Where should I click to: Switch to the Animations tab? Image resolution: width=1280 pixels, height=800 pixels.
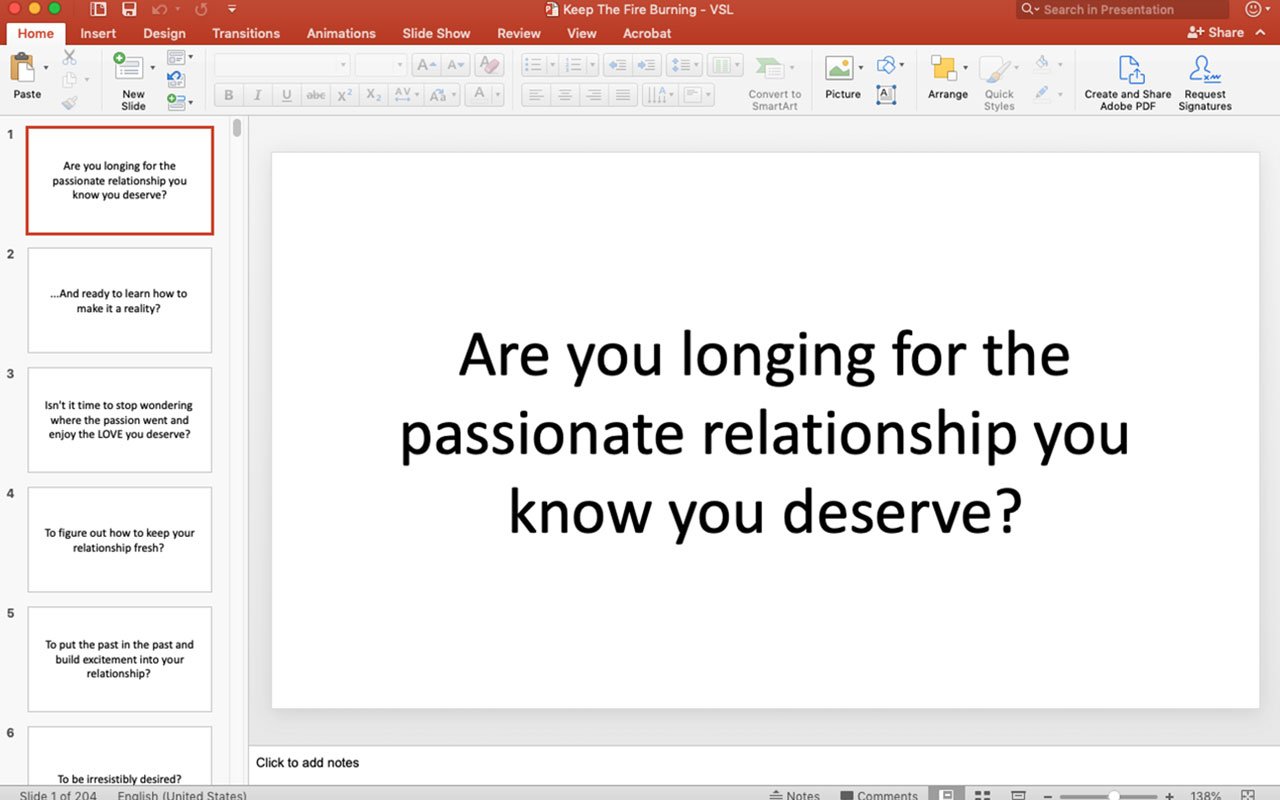(341, 33)
